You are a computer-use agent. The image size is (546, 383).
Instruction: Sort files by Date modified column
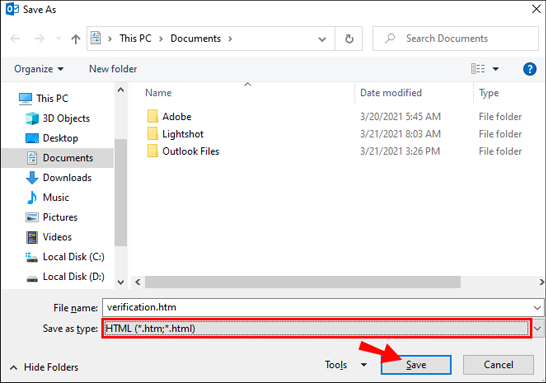coord(391,93)
